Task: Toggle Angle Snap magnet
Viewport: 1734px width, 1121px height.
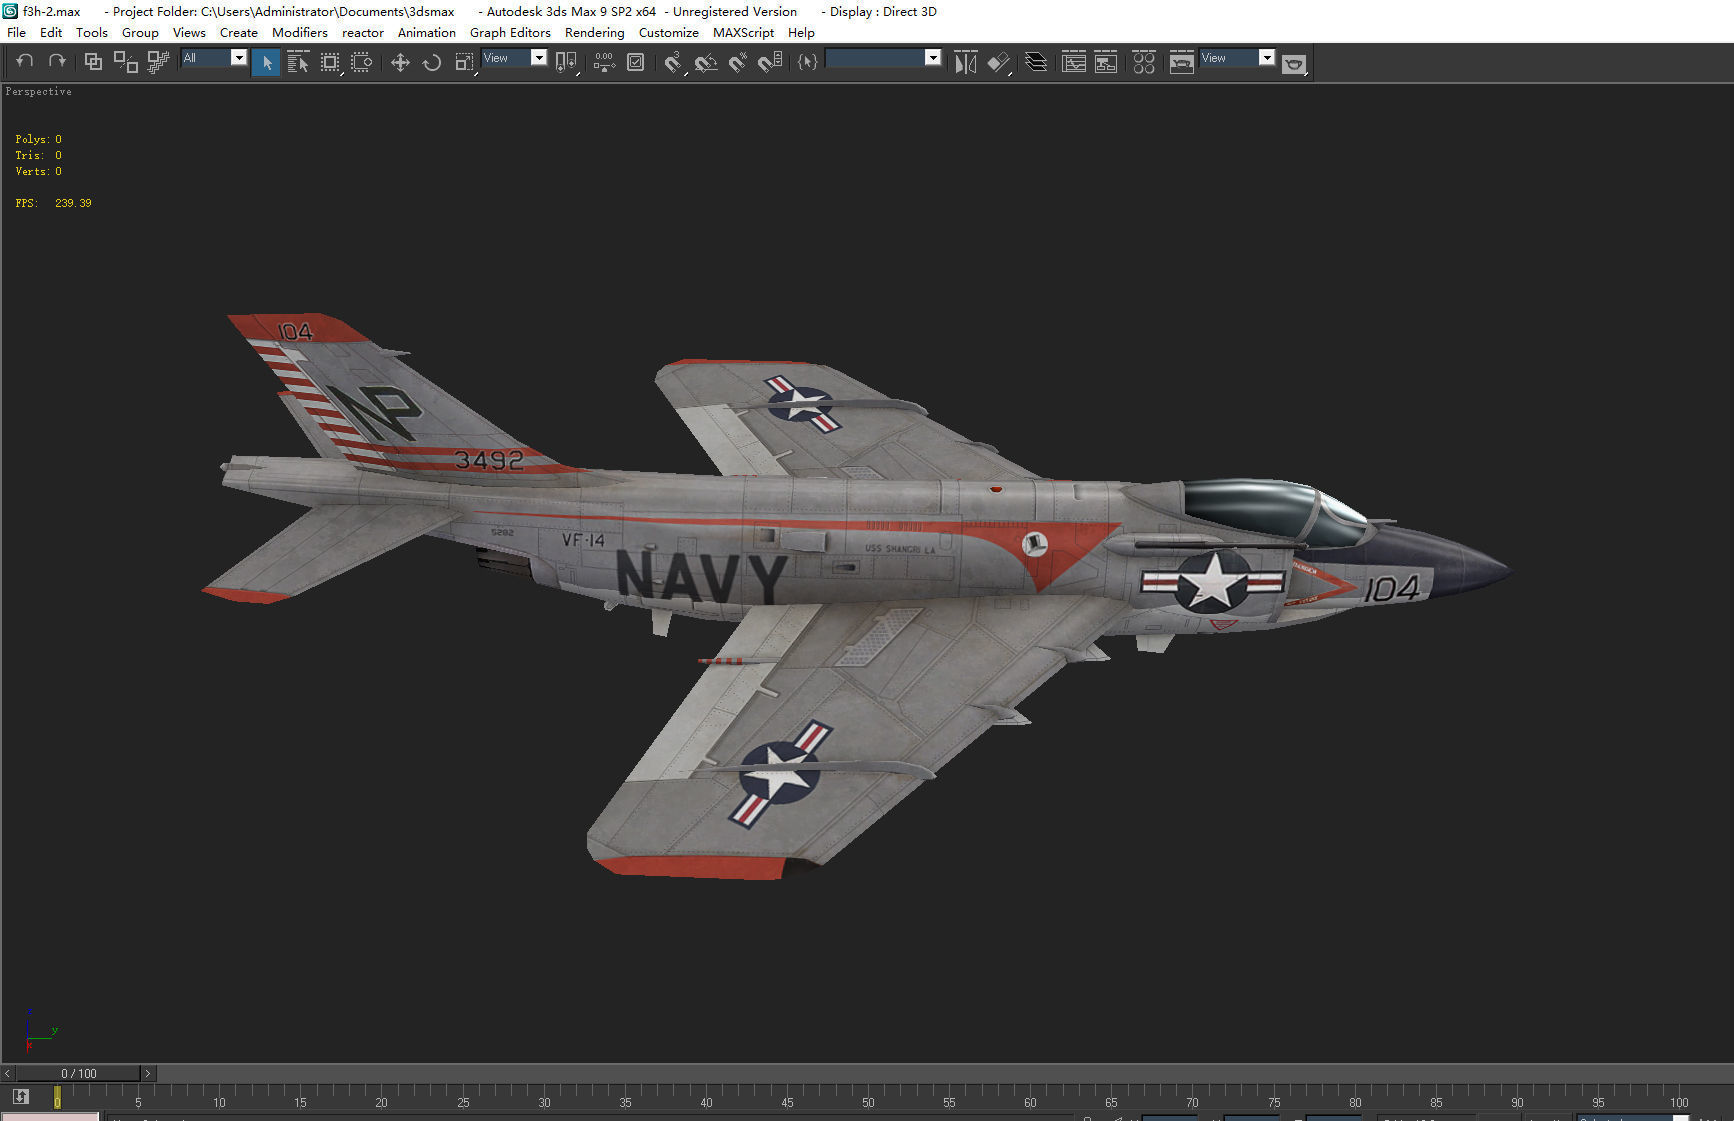Action: tap(706, 62)
